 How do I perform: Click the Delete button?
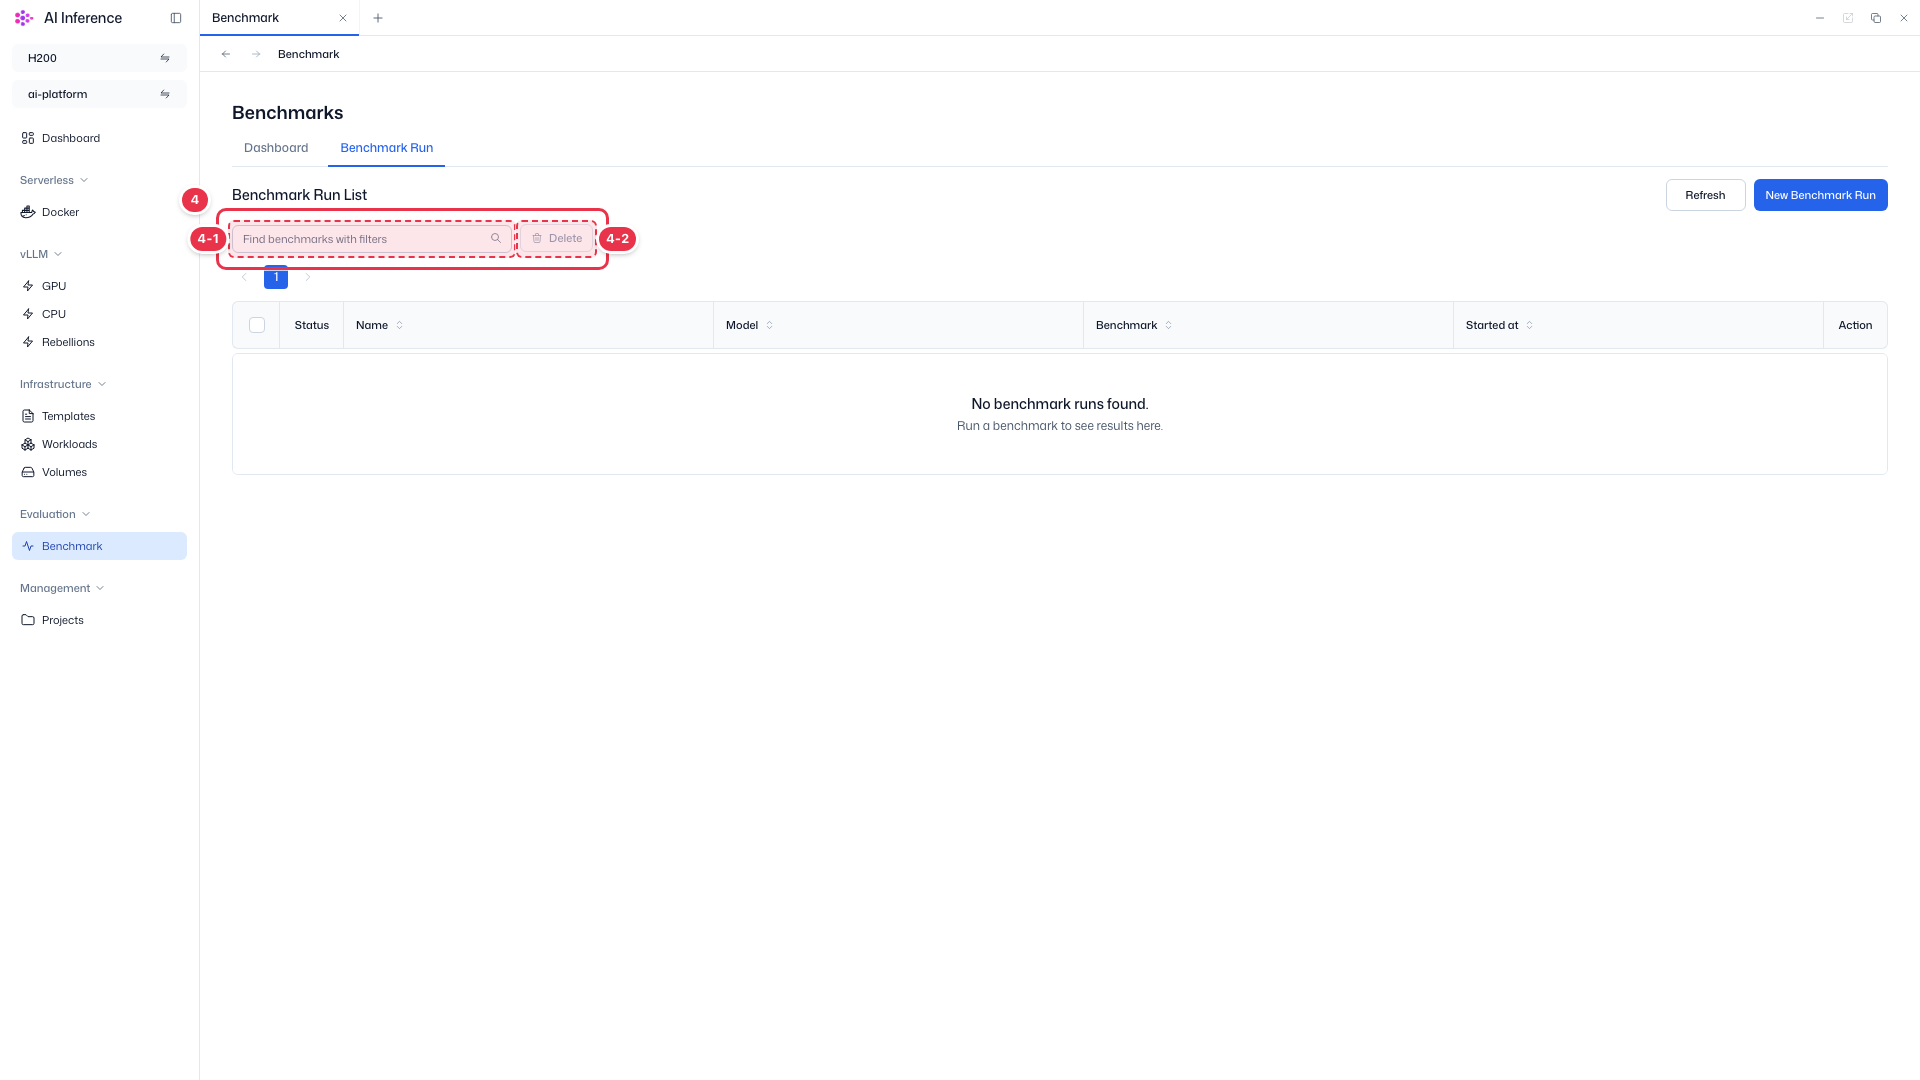557,238
